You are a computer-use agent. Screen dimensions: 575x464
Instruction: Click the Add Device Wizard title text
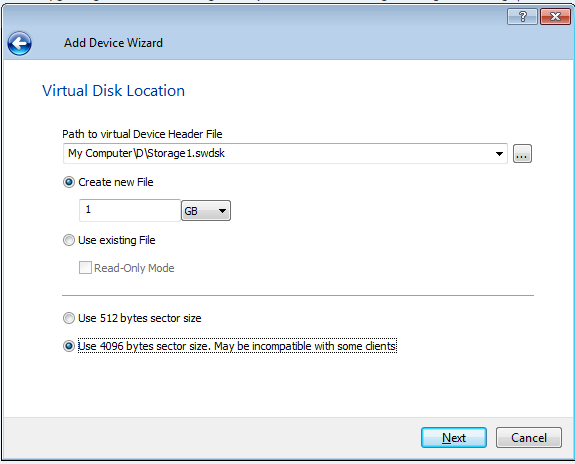[113, 43]
